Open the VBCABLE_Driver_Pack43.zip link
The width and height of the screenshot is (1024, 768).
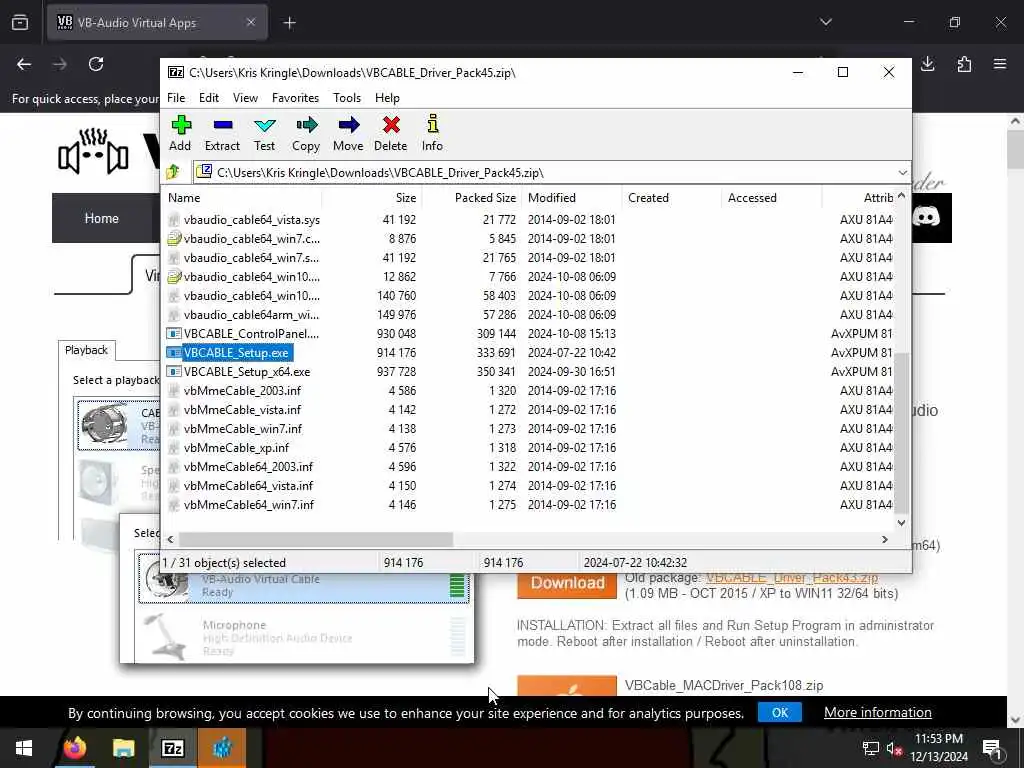click(792, 577)
